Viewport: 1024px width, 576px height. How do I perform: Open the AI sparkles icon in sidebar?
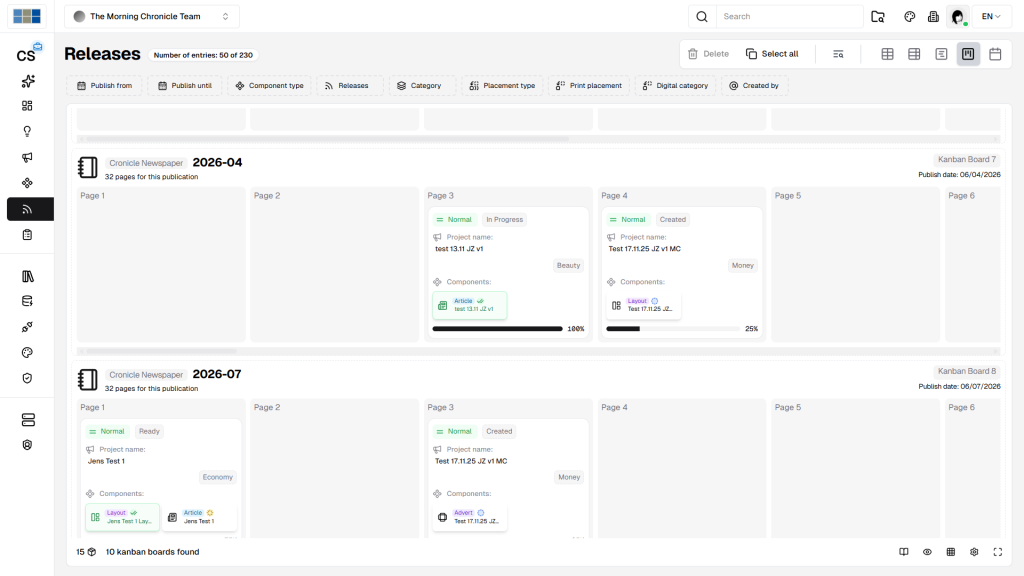[x=27, y=81]
